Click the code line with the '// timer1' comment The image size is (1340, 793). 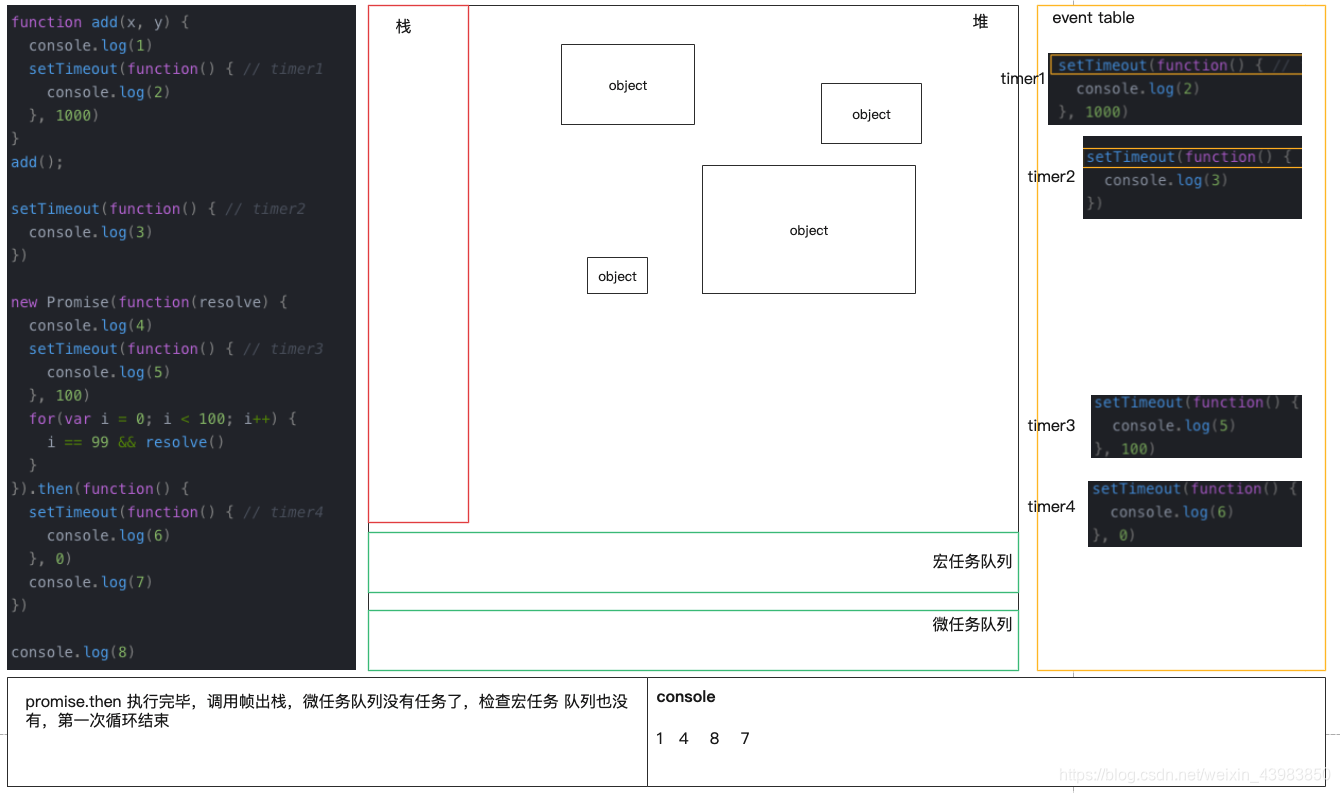(x=176, y=69)
